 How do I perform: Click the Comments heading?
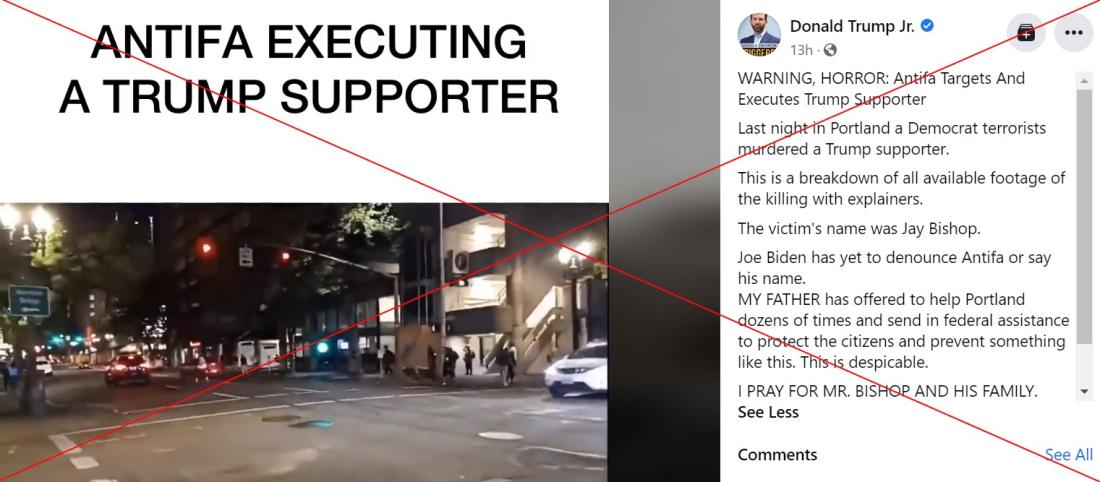[x=777, y=455]
